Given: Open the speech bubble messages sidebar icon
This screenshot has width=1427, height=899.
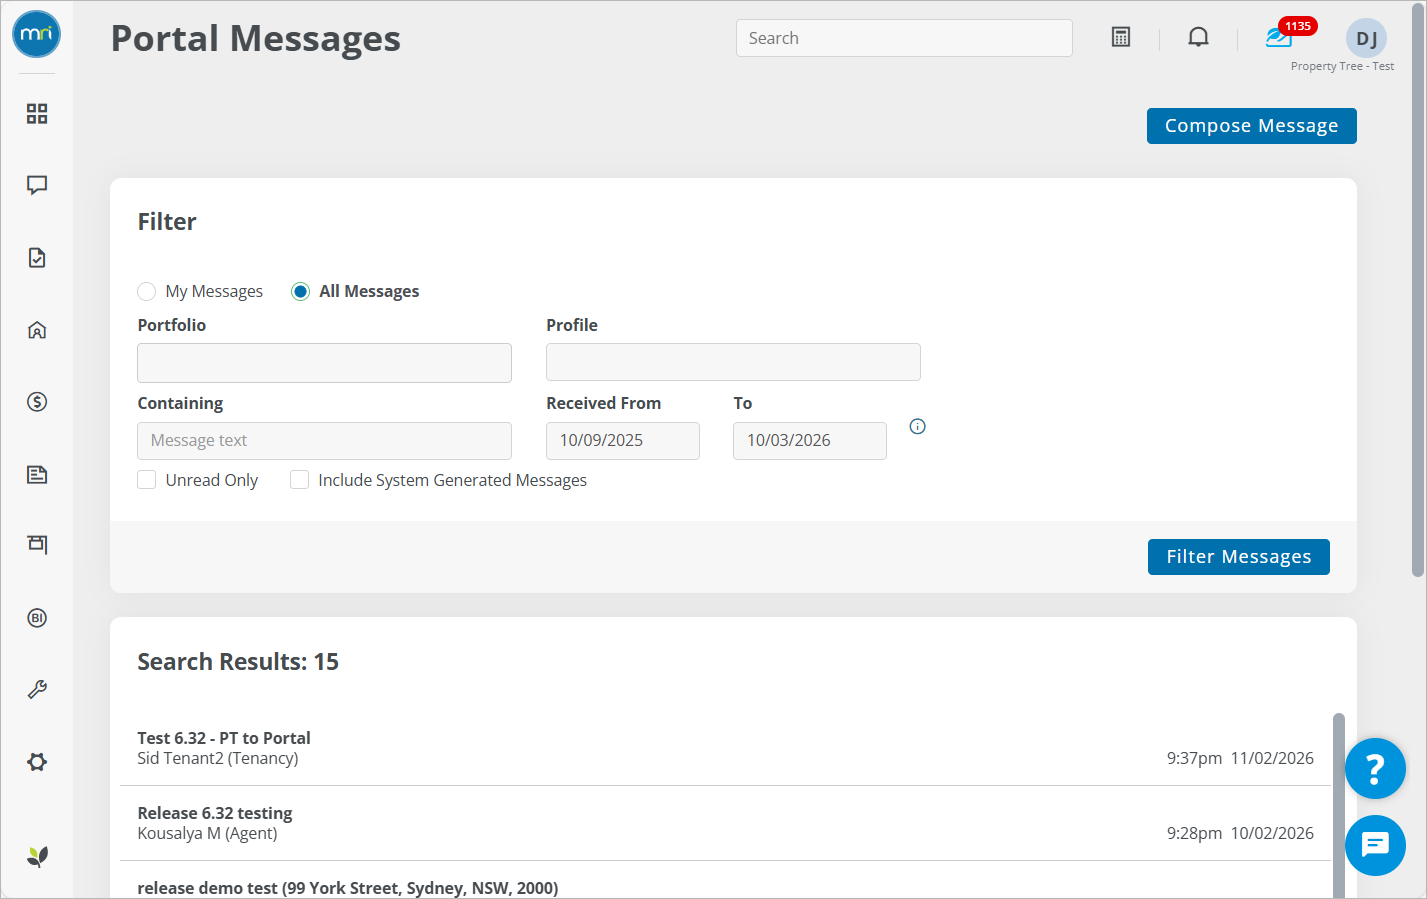Looking at the screenshot, I should point(37,185).
